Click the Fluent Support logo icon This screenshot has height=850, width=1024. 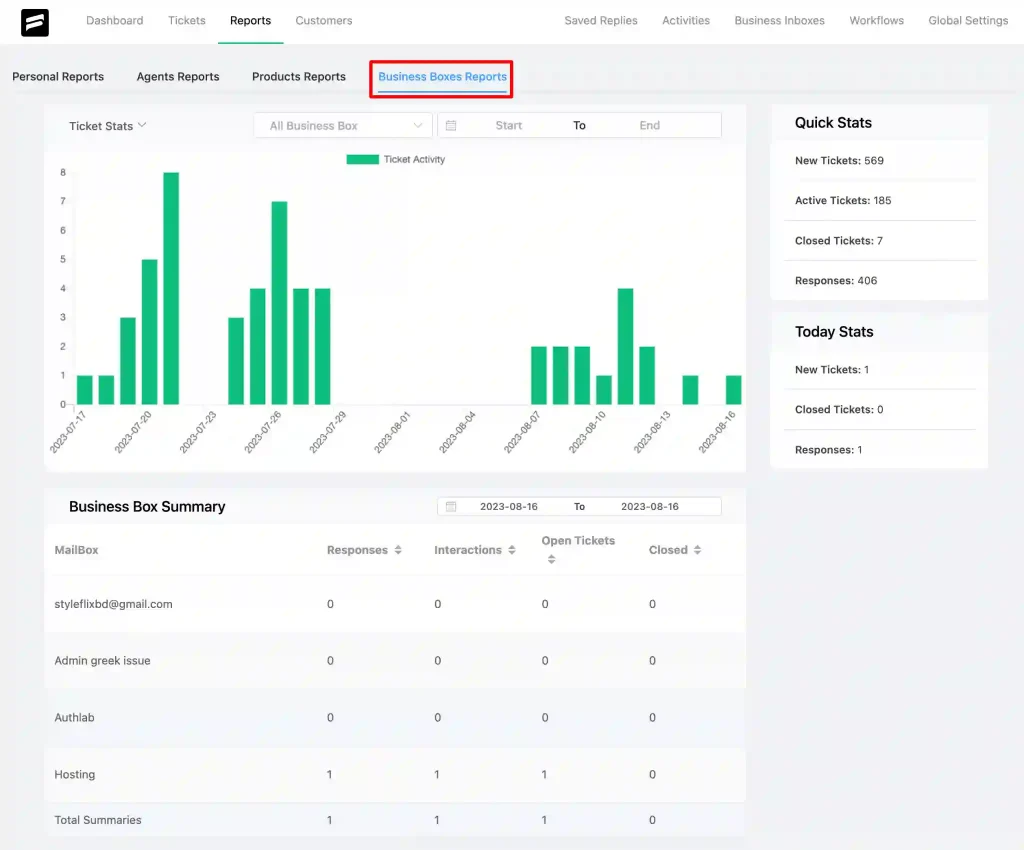pos(35,22)
